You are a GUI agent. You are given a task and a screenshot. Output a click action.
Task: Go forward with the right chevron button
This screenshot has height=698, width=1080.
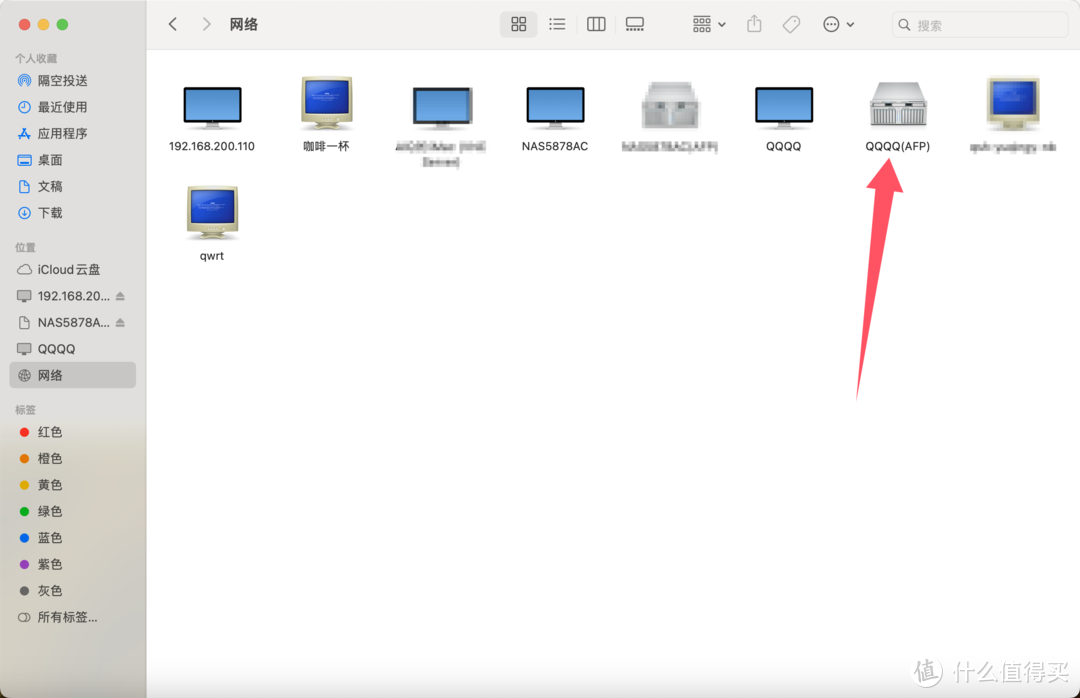[206, 25]
